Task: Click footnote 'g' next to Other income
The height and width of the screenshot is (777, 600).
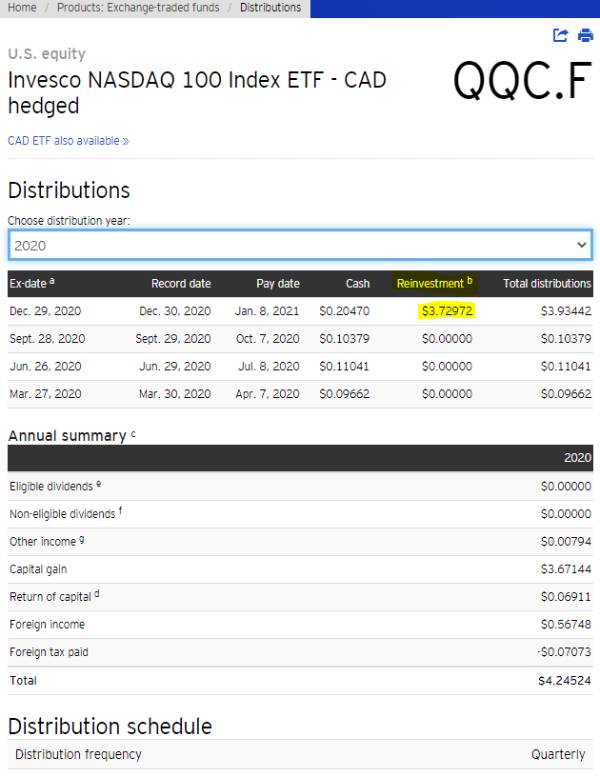Action: (80, 540)
